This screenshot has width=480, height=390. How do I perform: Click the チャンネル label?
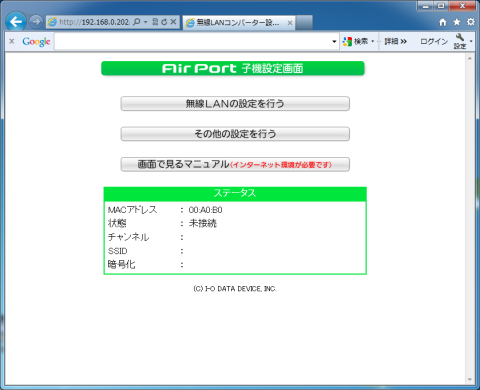[129, 237]
